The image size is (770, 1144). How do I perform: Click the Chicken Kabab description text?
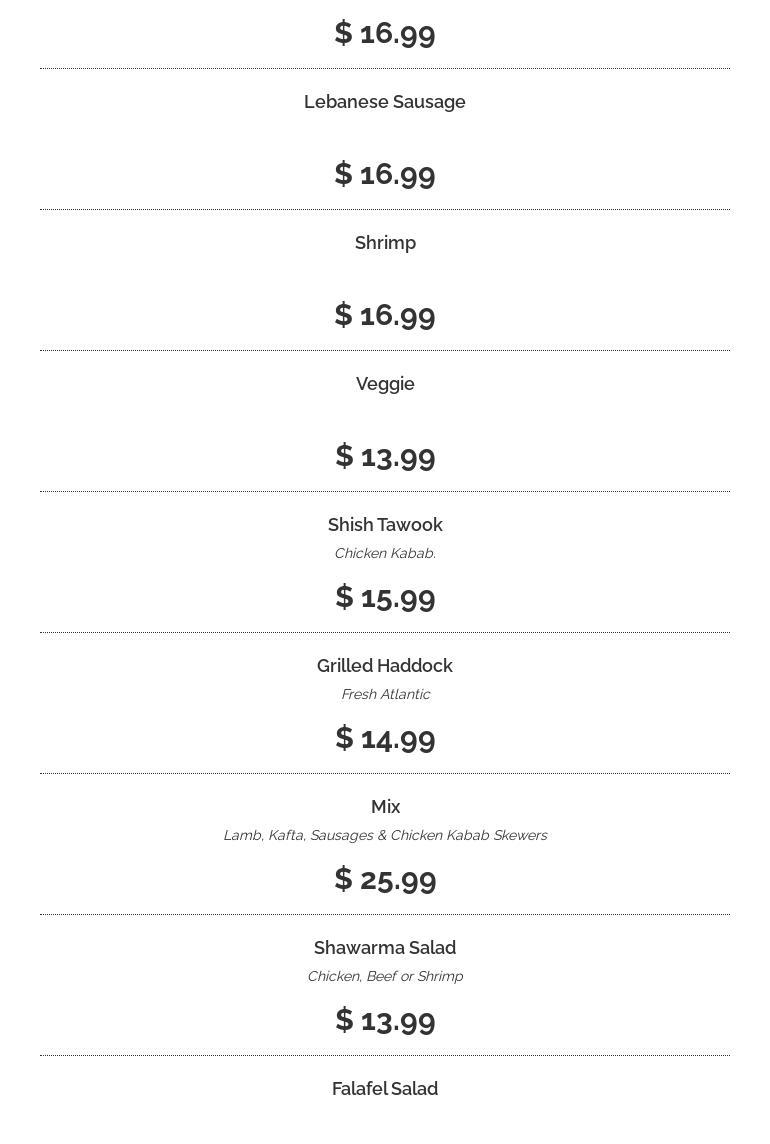point(385,553)
